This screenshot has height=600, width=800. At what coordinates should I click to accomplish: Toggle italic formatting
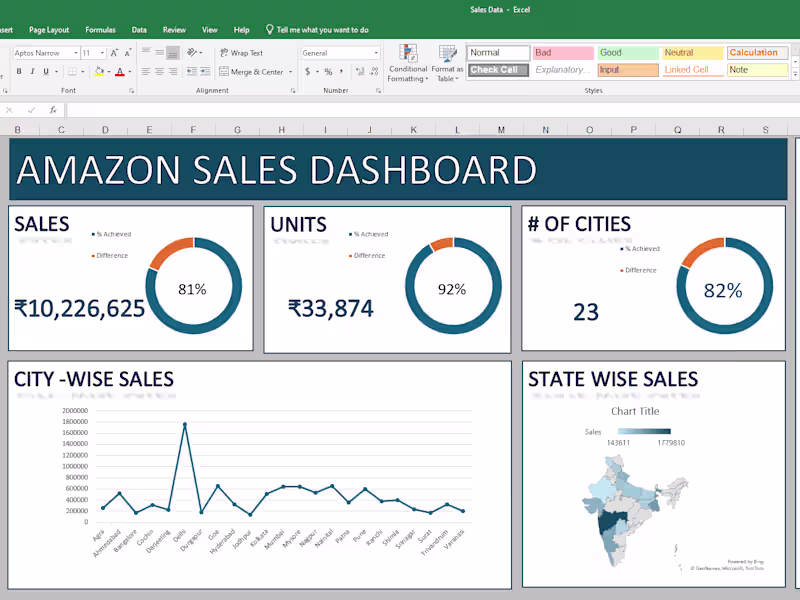tap(30, 72)
